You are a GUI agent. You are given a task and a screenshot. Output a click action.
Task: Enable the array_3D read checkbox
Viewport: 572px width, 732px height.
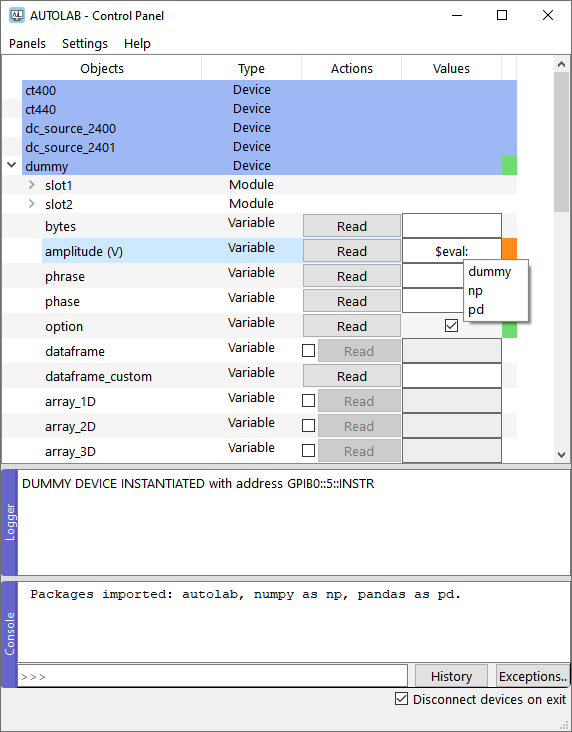point(308,450)
